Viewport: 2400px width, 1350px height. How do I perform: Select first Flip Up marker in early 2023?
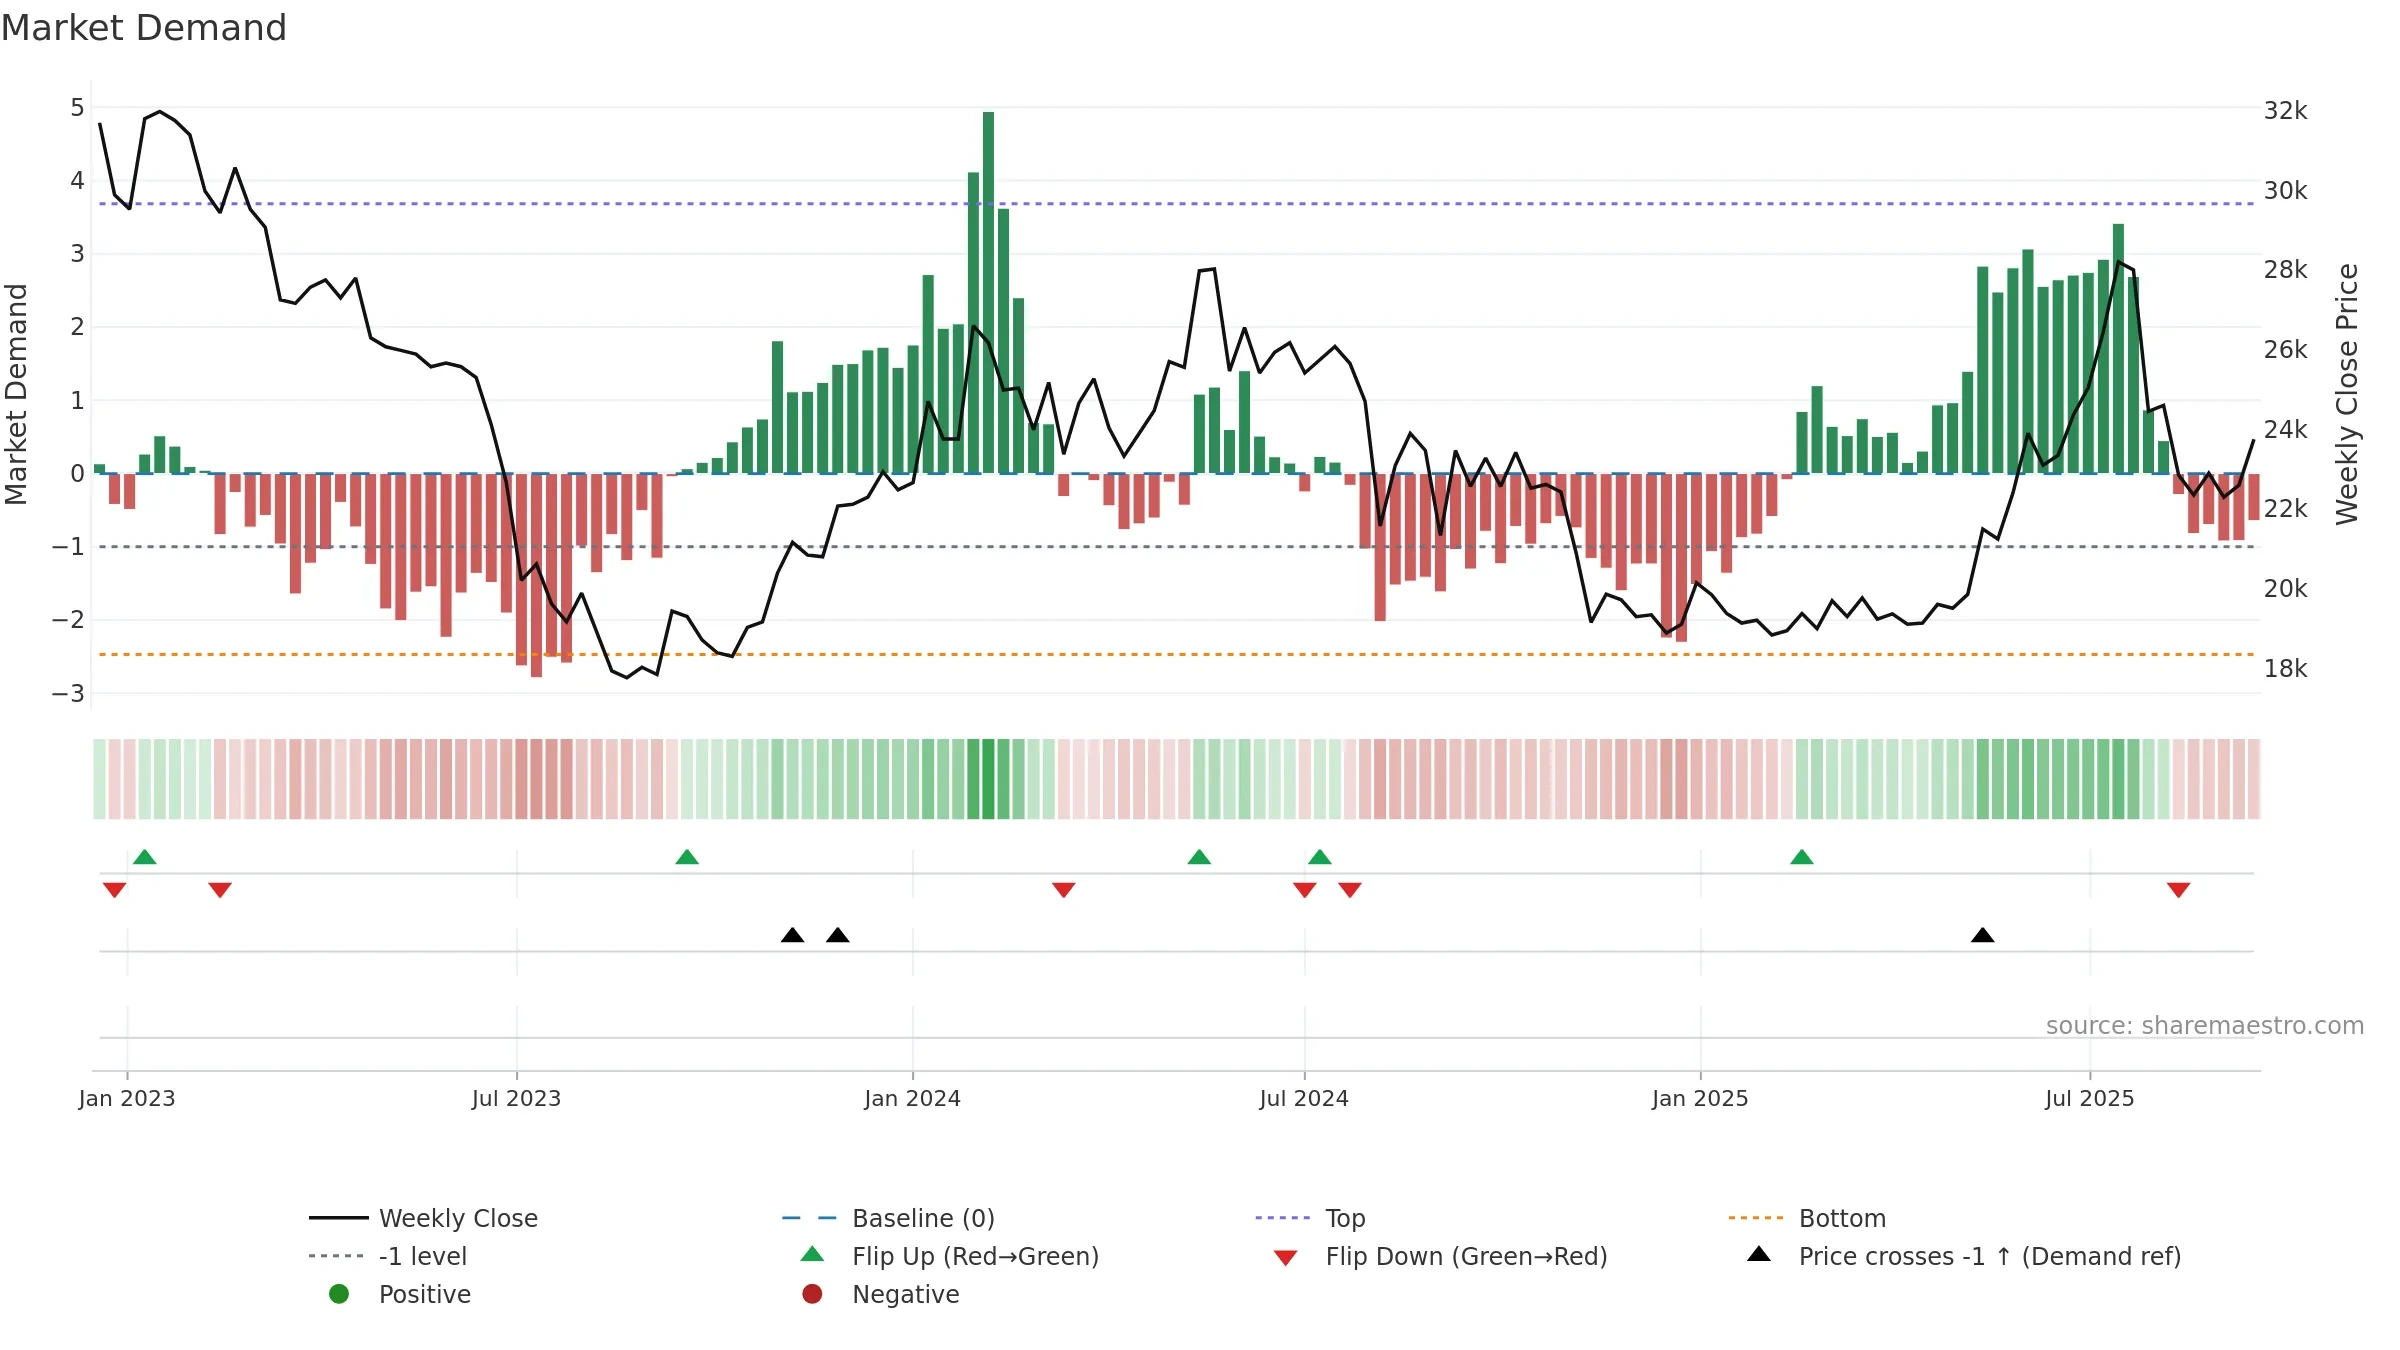[x=145, y=857]
